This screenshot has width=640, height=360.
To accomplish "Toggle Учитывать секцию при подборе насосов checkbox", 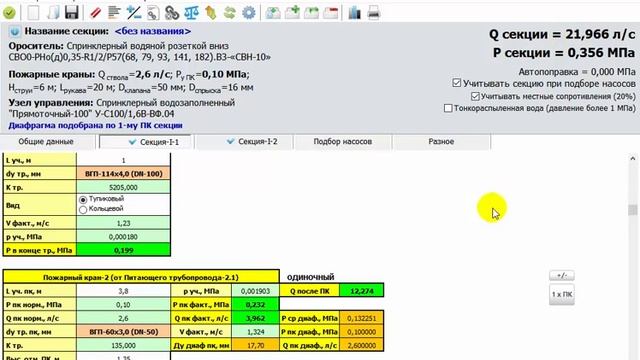I will click(457, 83).
